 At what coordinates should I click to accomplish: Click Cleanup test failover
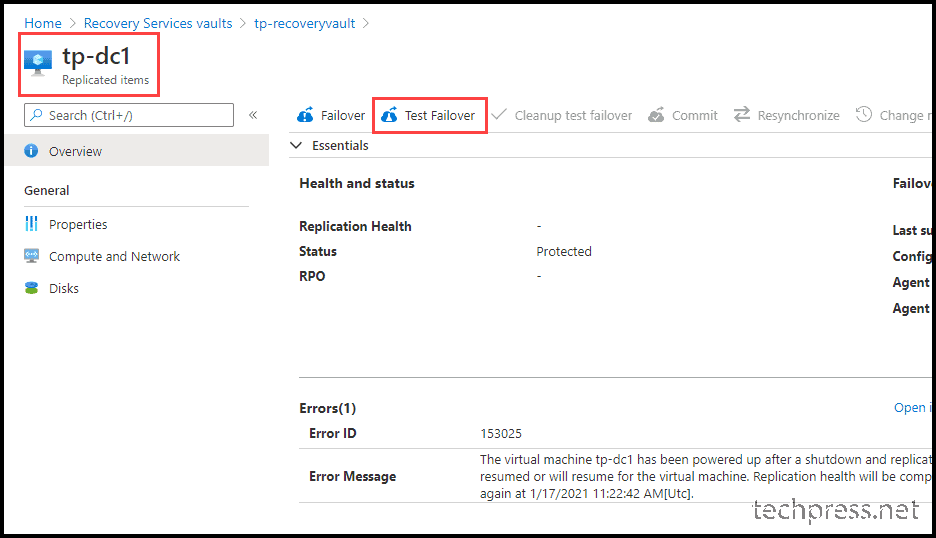(562, 115)
